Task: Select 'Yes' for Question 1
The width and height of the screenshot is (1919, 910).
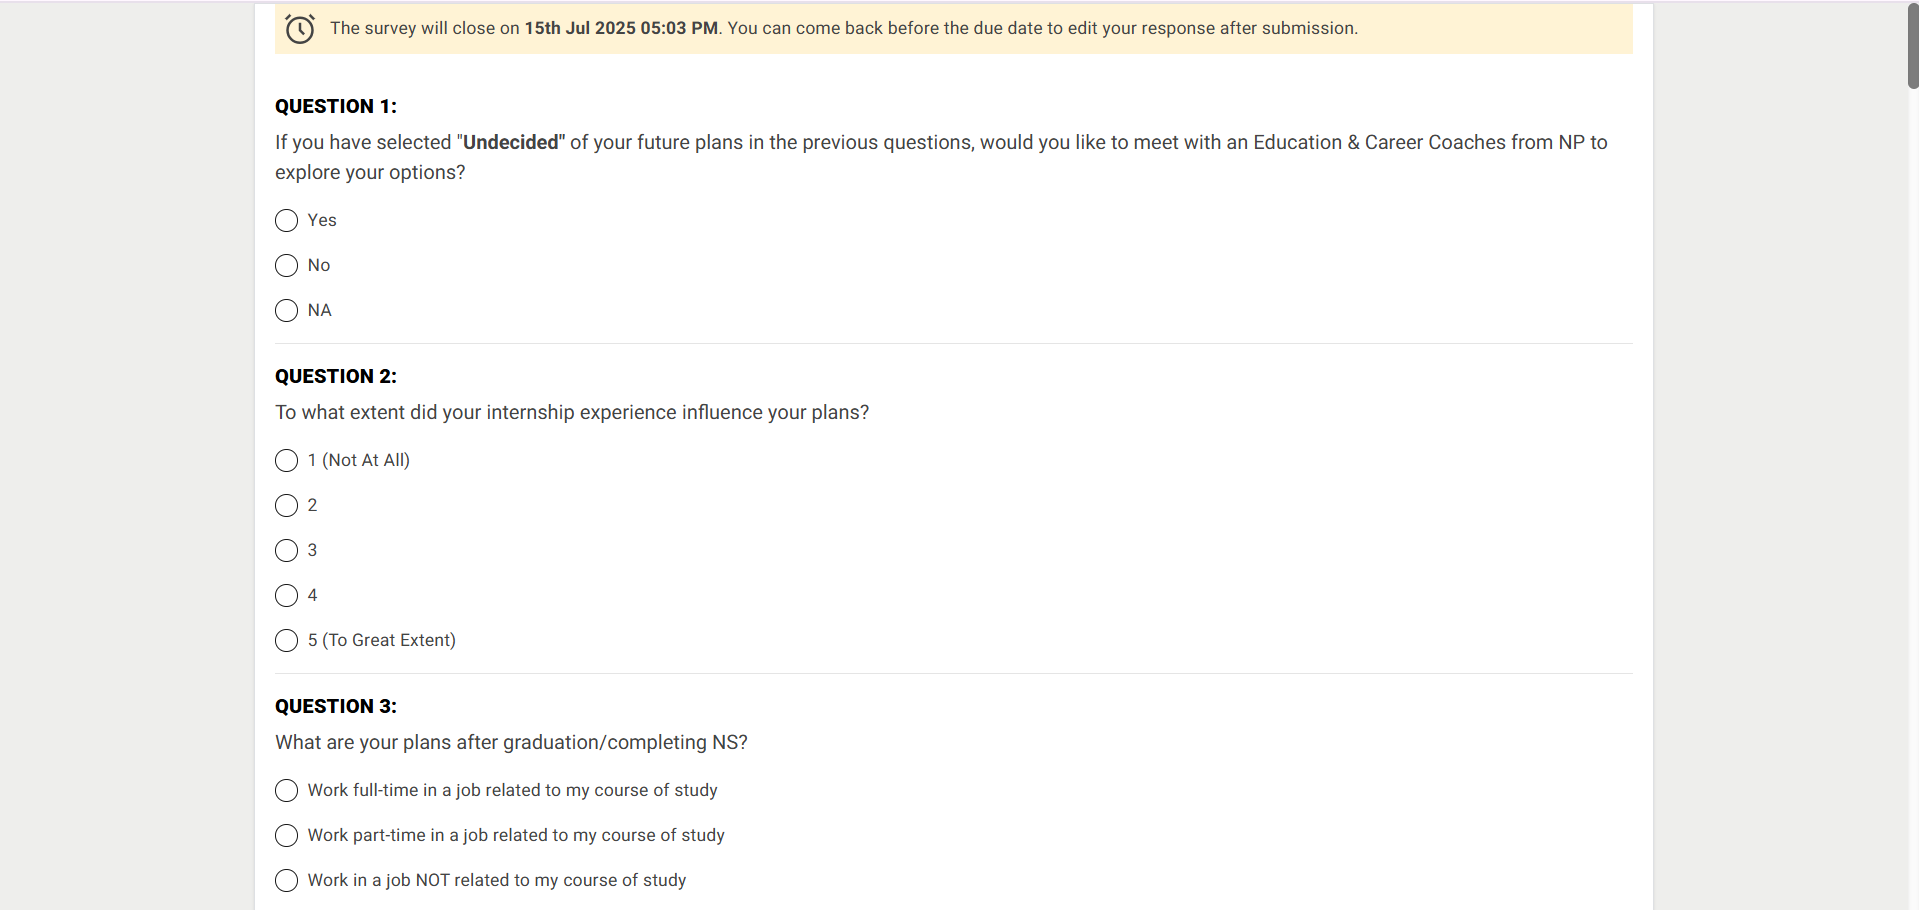Action: tap(285, 220)
